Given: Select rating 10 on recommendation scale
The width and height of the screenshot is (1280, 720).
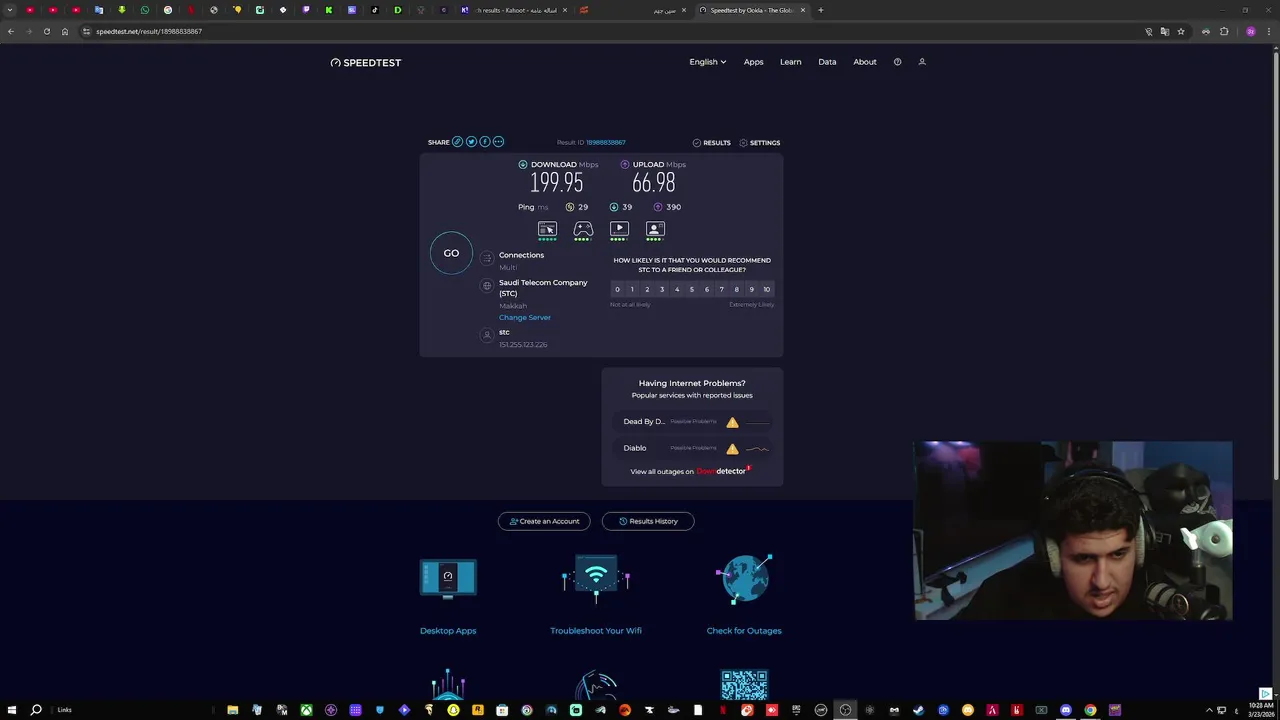Looking at the screenshot, I should pyautogui.click(x=767, y=289).
